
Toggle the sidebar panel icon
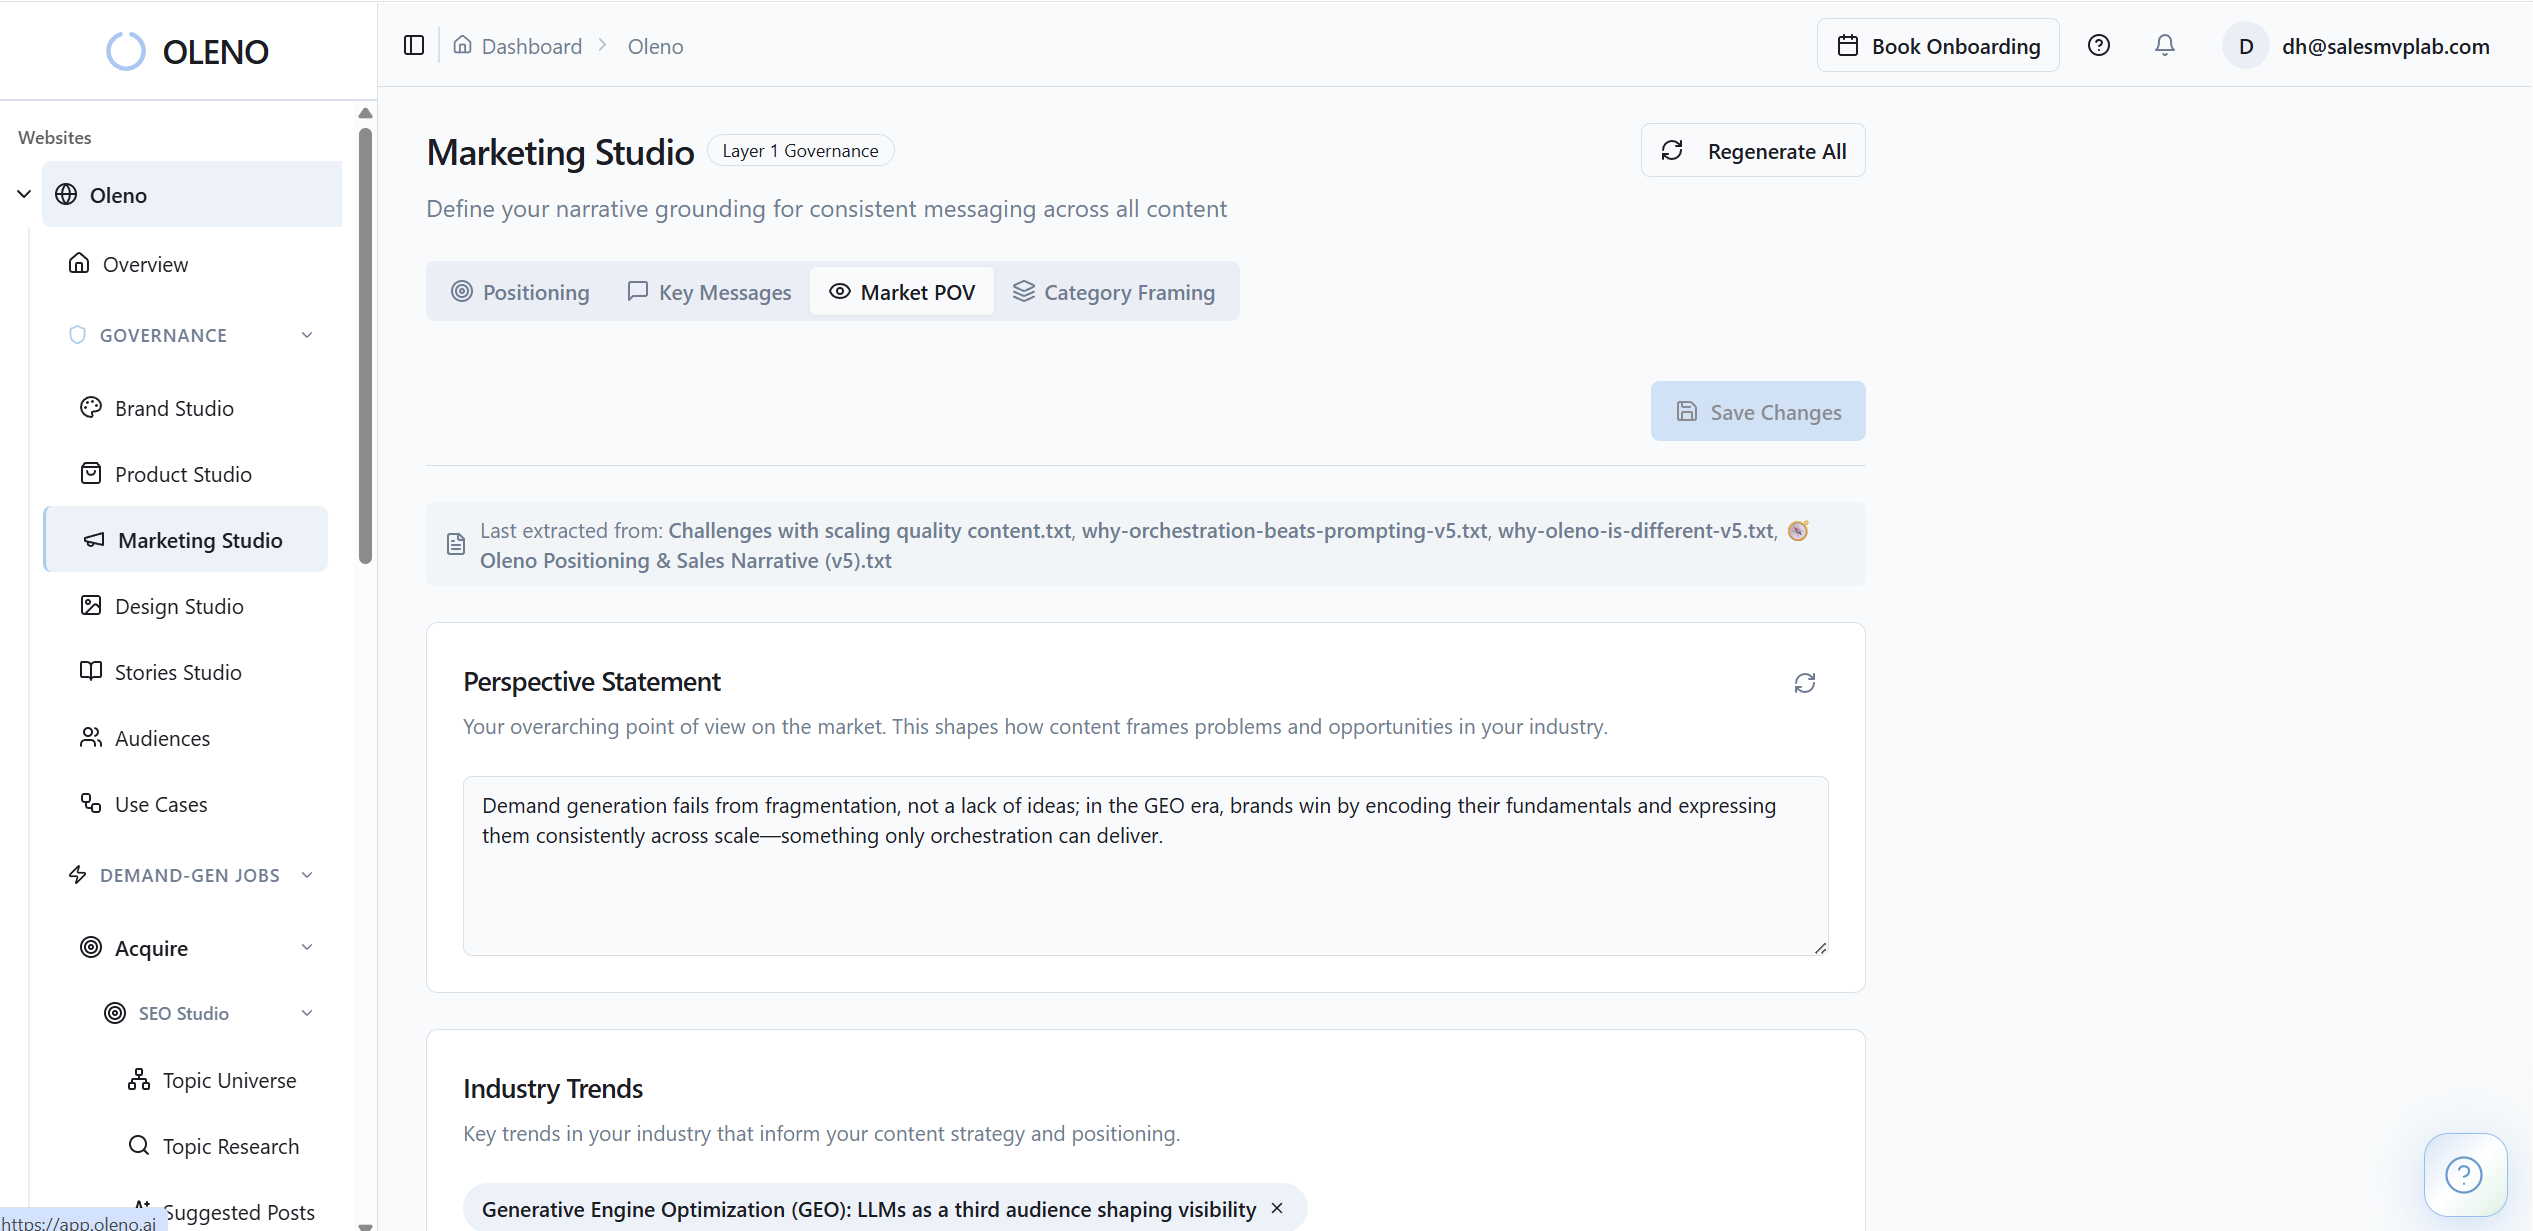pyautogui.click(x=413, y=46)
